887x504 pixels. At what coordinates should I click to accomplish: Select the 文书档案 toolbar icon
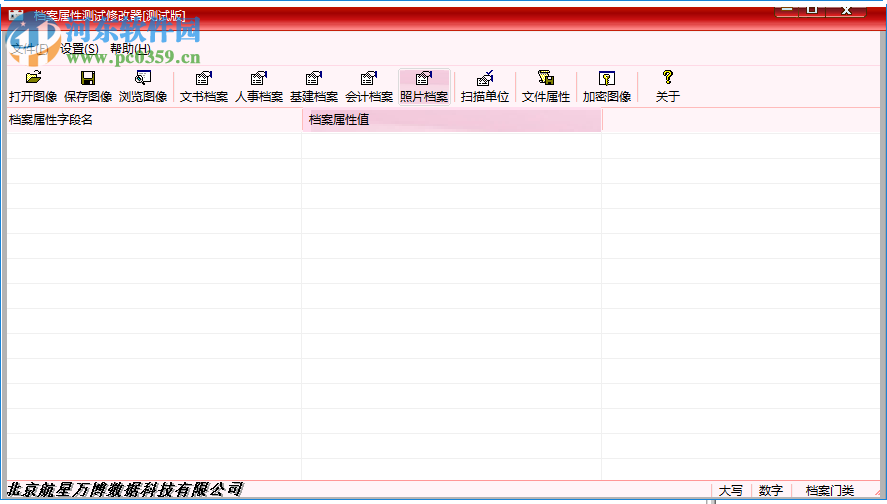[204, 87]
